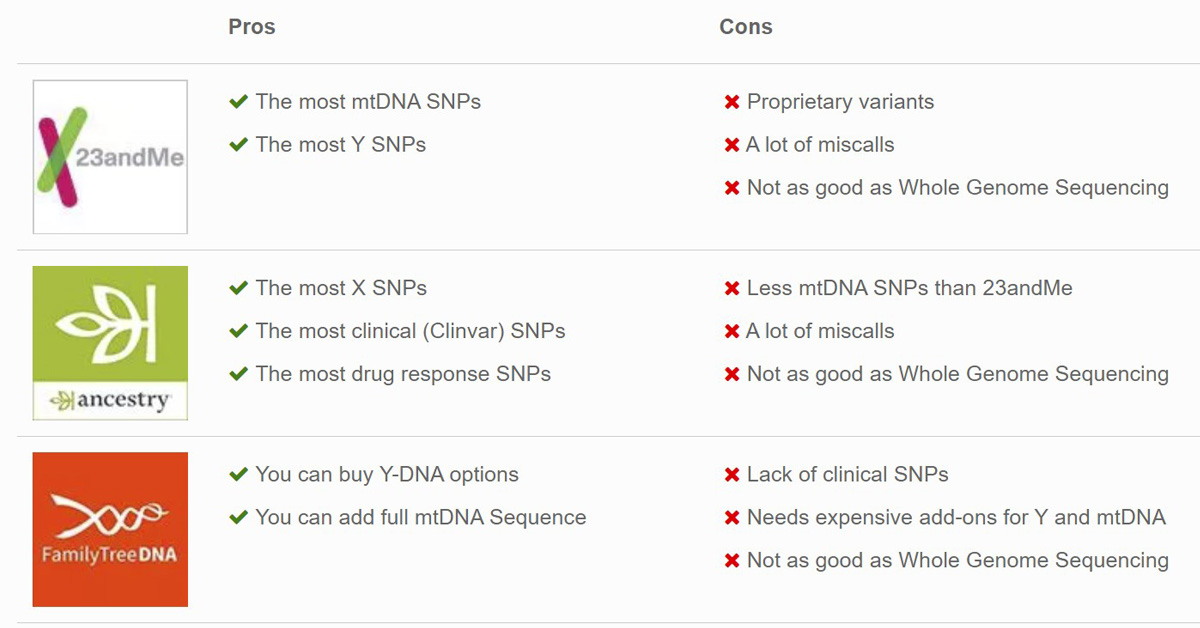
Task: Click 'Proprietary variants' text
Action: [x=840, y=101]
